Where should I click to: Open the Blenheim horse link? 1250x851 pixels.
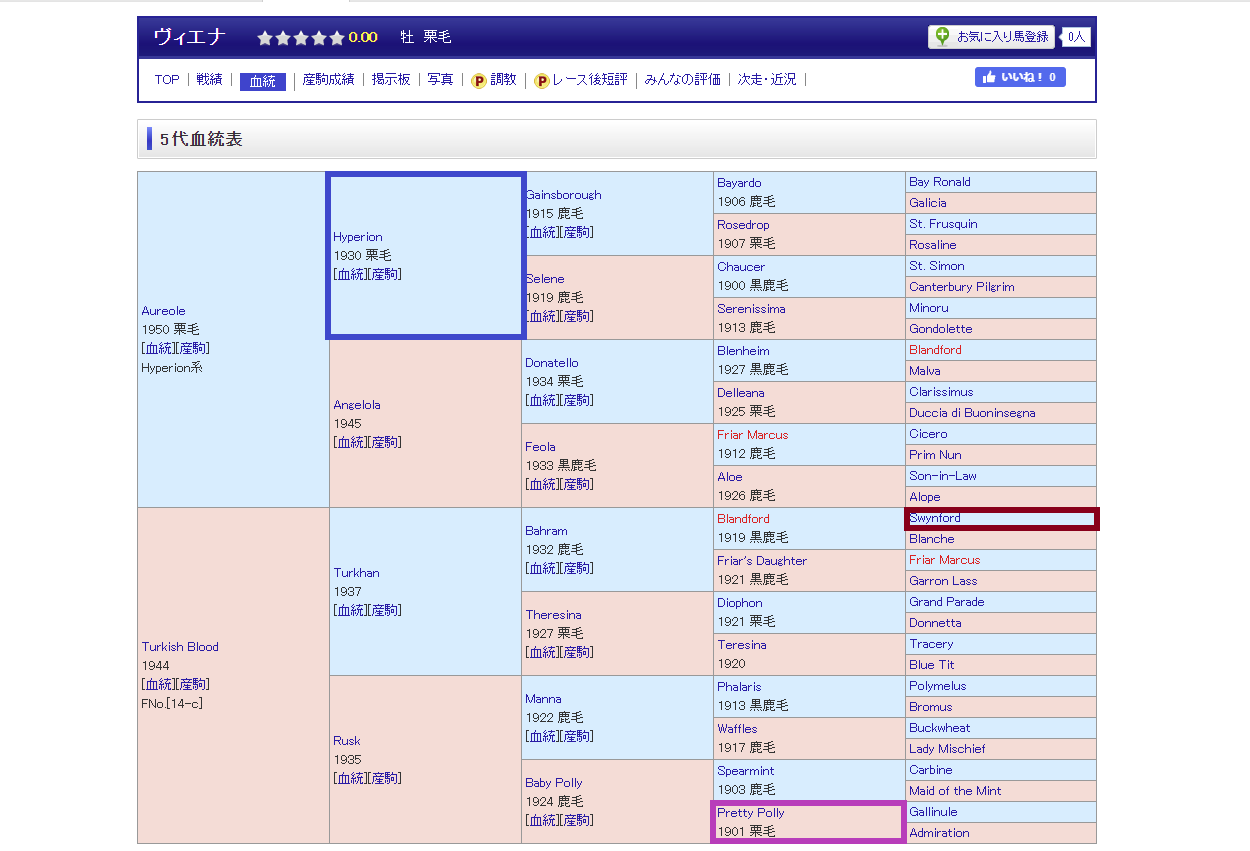click(743, 351)
